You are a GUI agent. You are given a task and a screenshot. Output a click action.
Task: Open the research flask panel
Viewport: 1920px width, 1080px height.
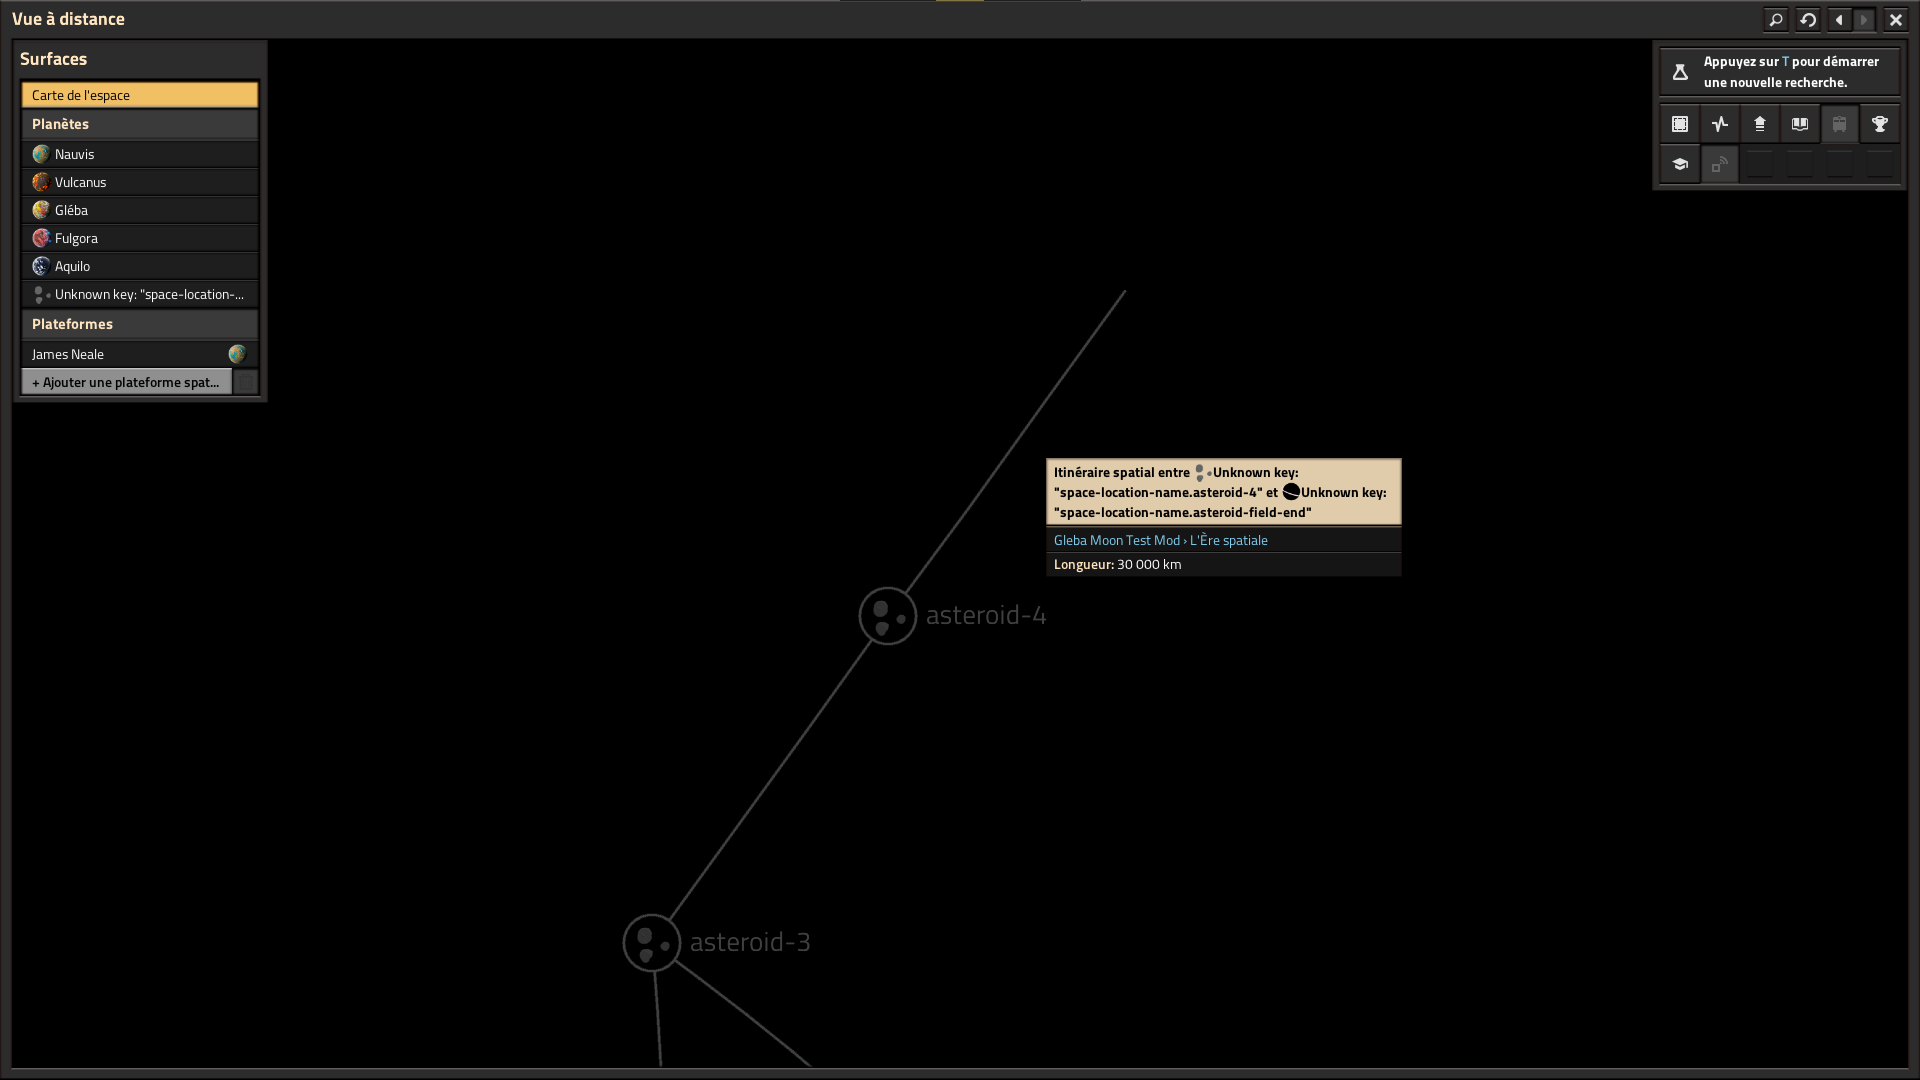tap(1780, 72)
